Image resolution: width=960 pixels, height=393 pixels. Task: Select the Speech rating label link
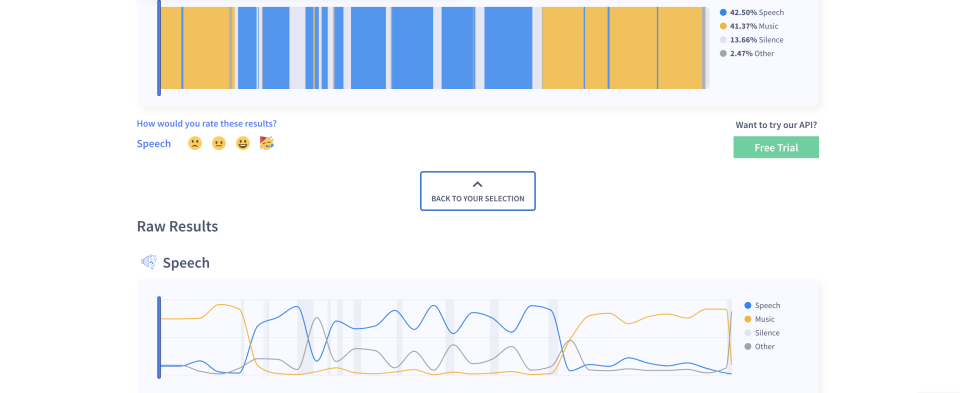click(154, 144)
